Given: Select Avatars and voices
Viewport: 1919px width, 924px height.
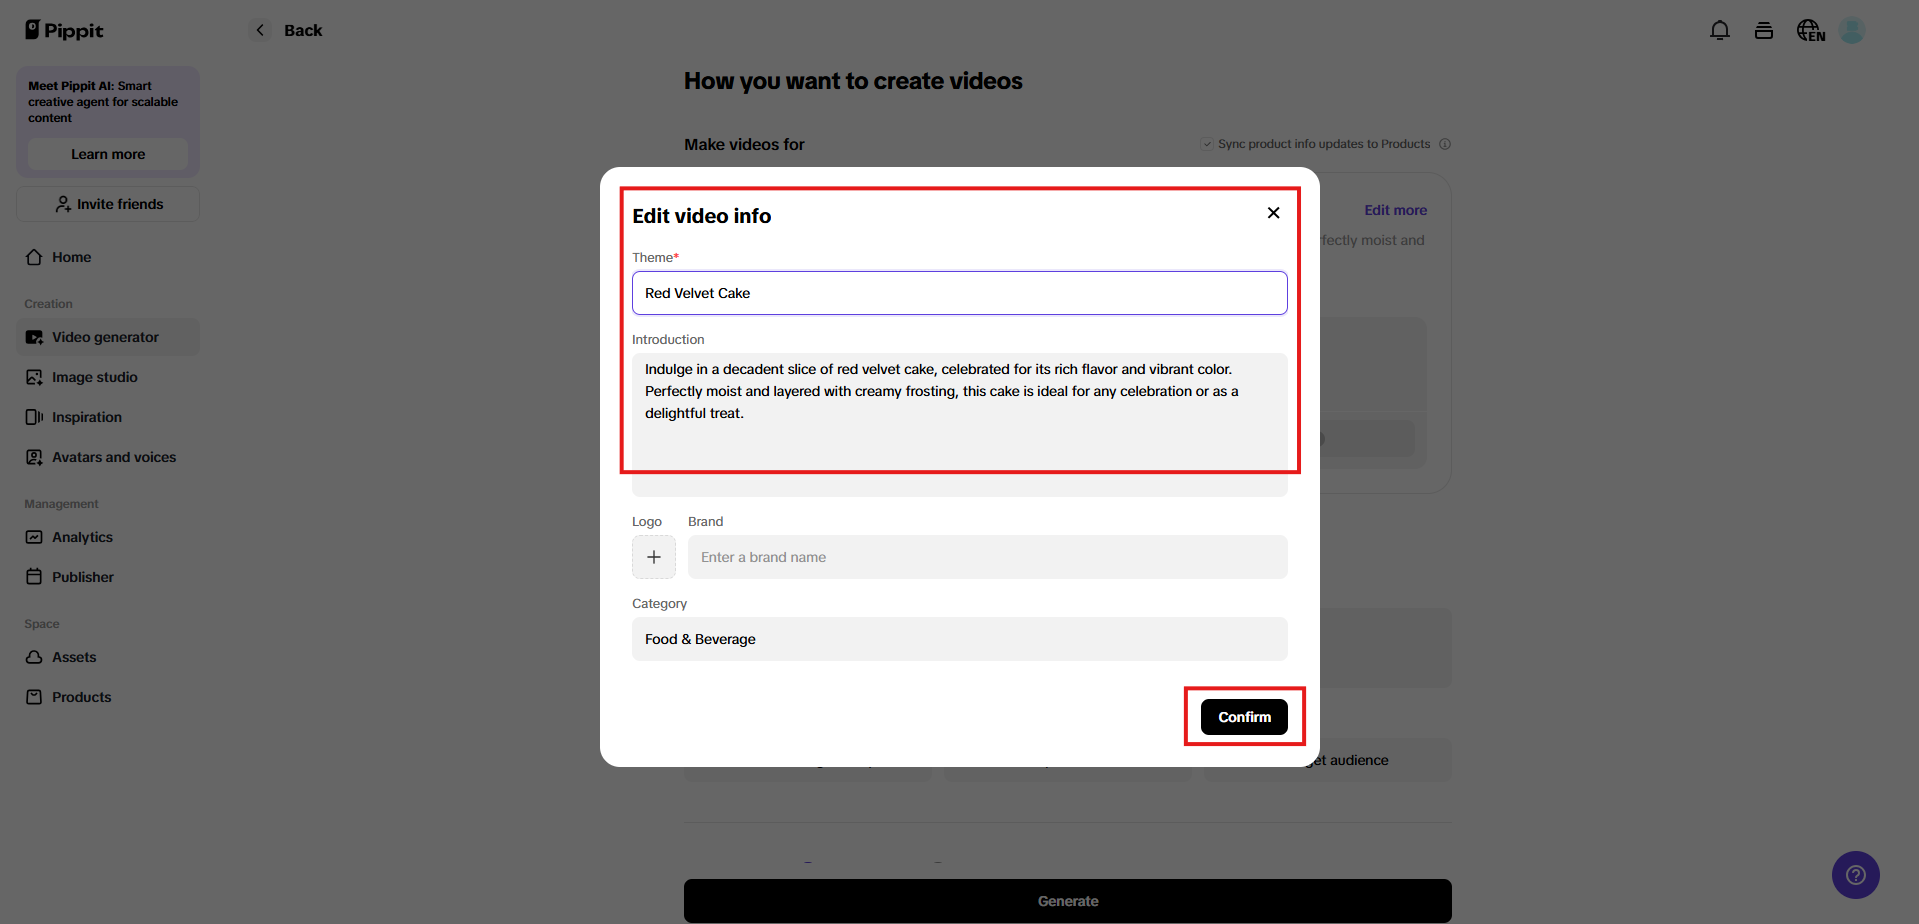Looking at the screenshot, I should pos(113,457).
